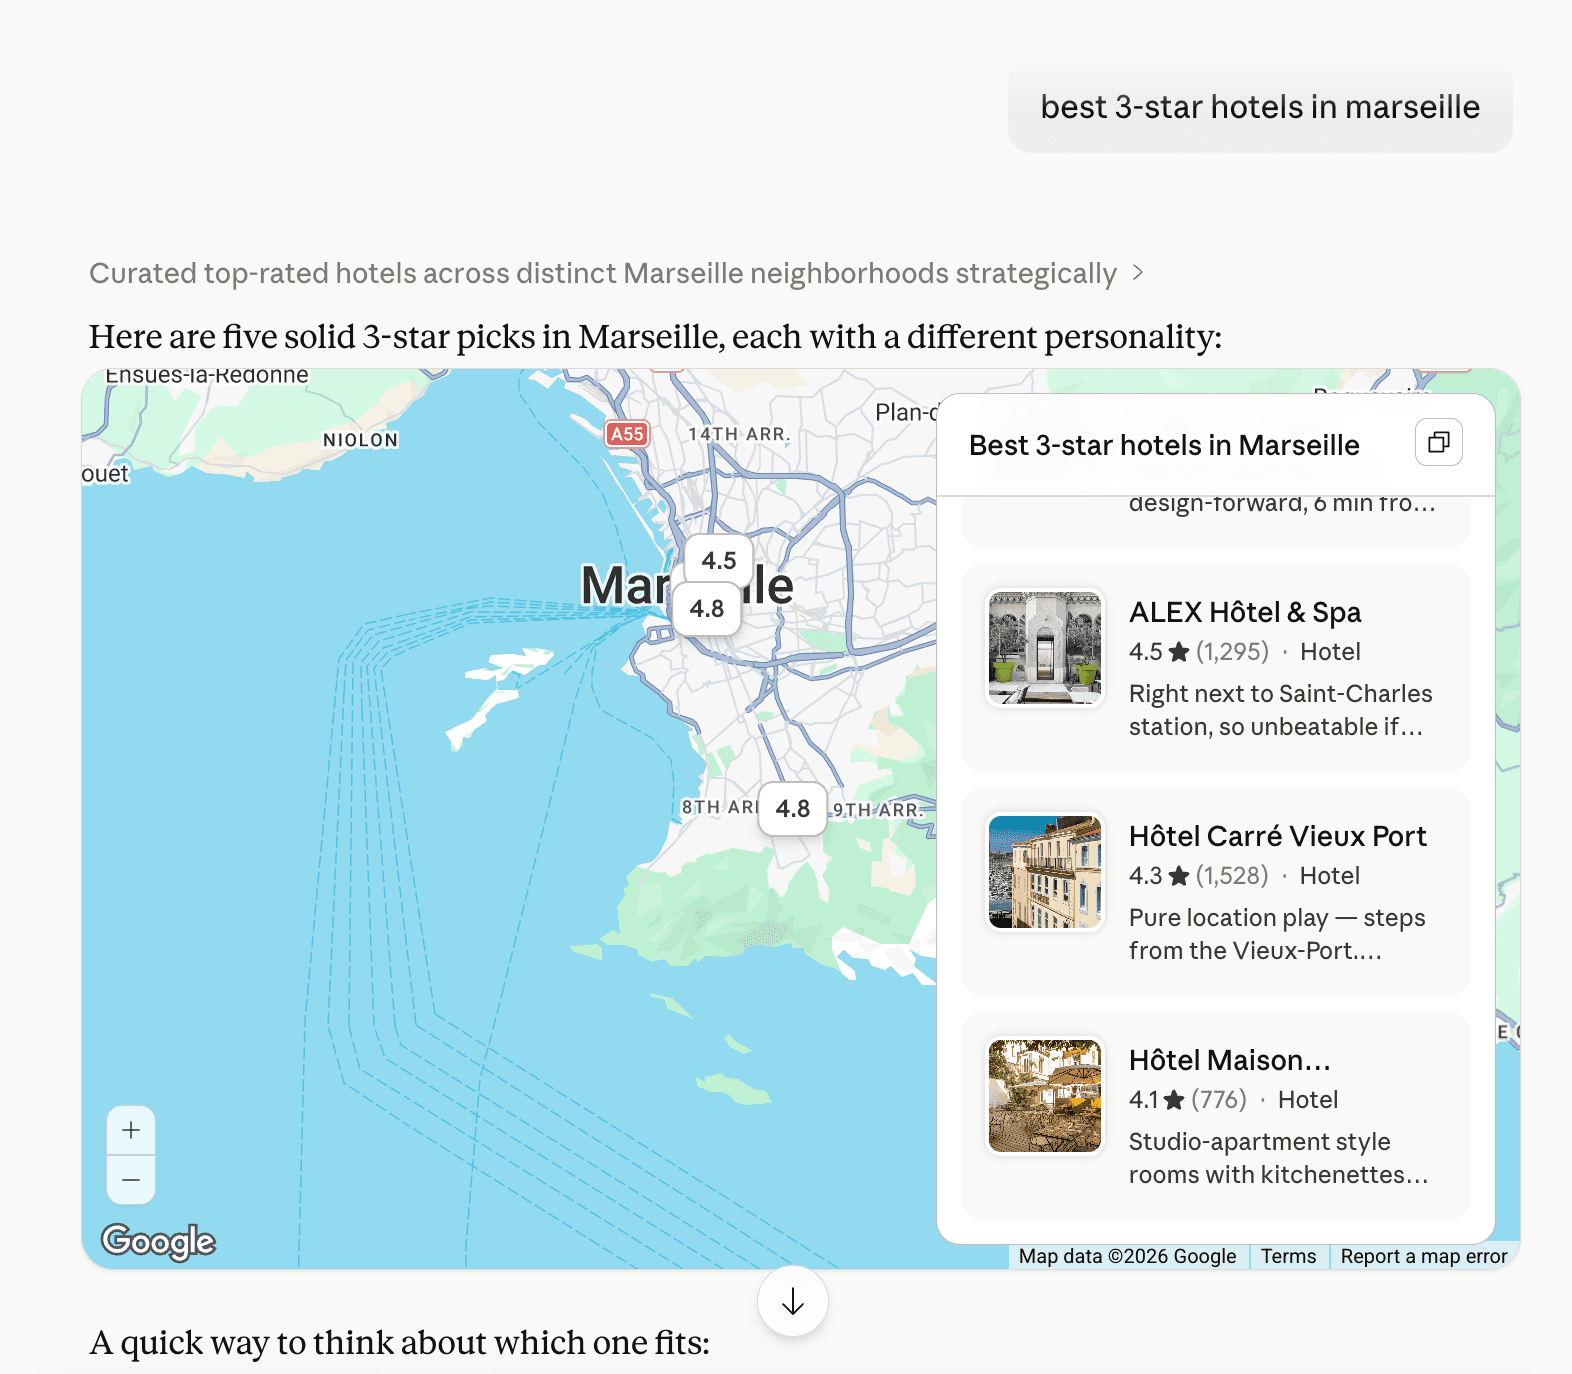Click Report a map error link
The height and width of the screenshot is (1374, 1572).
(x=1424, y=1256)
